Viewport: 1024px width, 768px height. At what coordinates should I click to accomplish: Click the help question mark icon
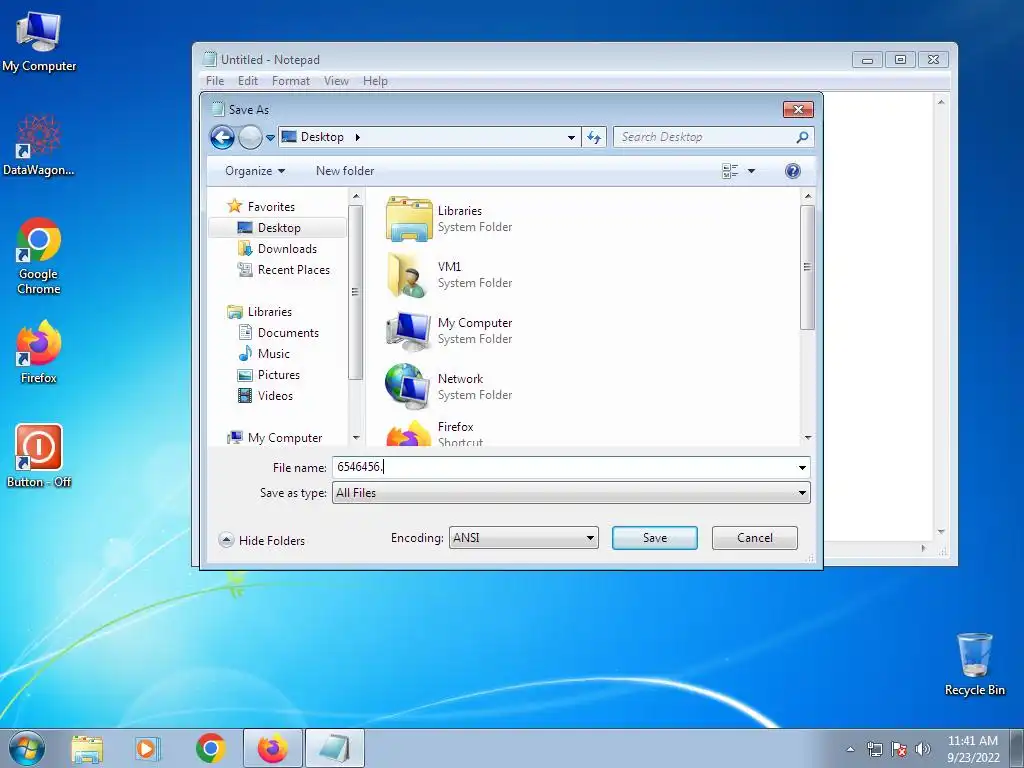(x=792, y=171)
